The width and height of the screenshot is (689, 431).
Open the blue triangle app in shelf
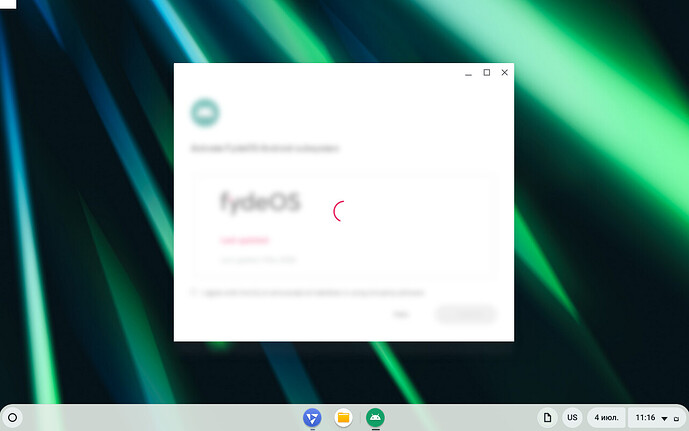[312, 417]
